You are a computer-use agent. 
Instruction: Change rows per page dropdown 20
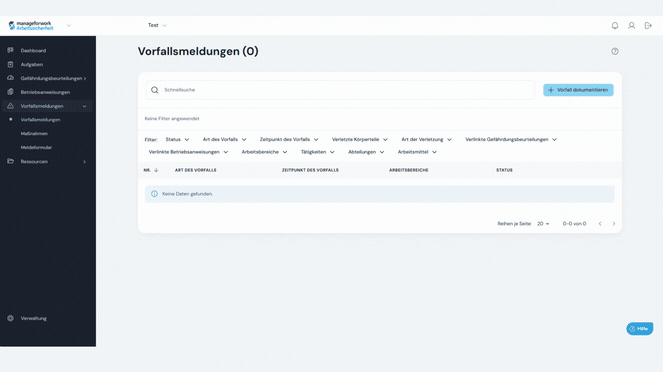pos(543,224)
